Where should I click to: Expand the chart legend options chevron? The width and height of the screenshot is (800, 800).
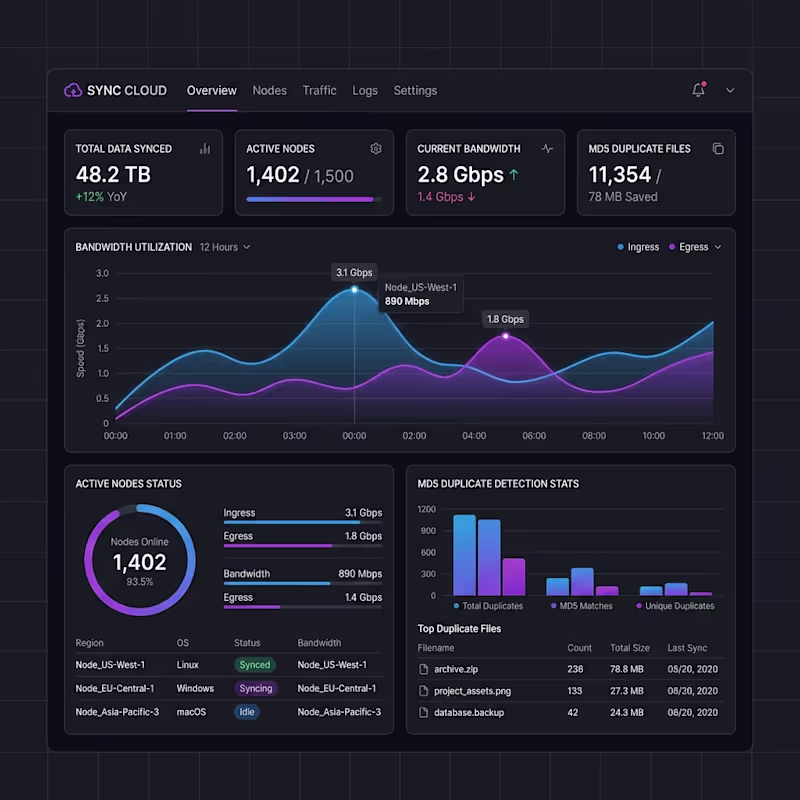tap(718, 247)
